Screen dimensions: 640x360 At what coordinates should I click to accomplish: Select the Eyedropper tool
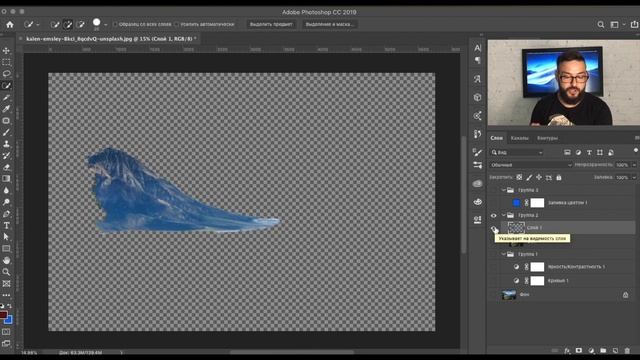pyautogui.click(x=6, y=109)
